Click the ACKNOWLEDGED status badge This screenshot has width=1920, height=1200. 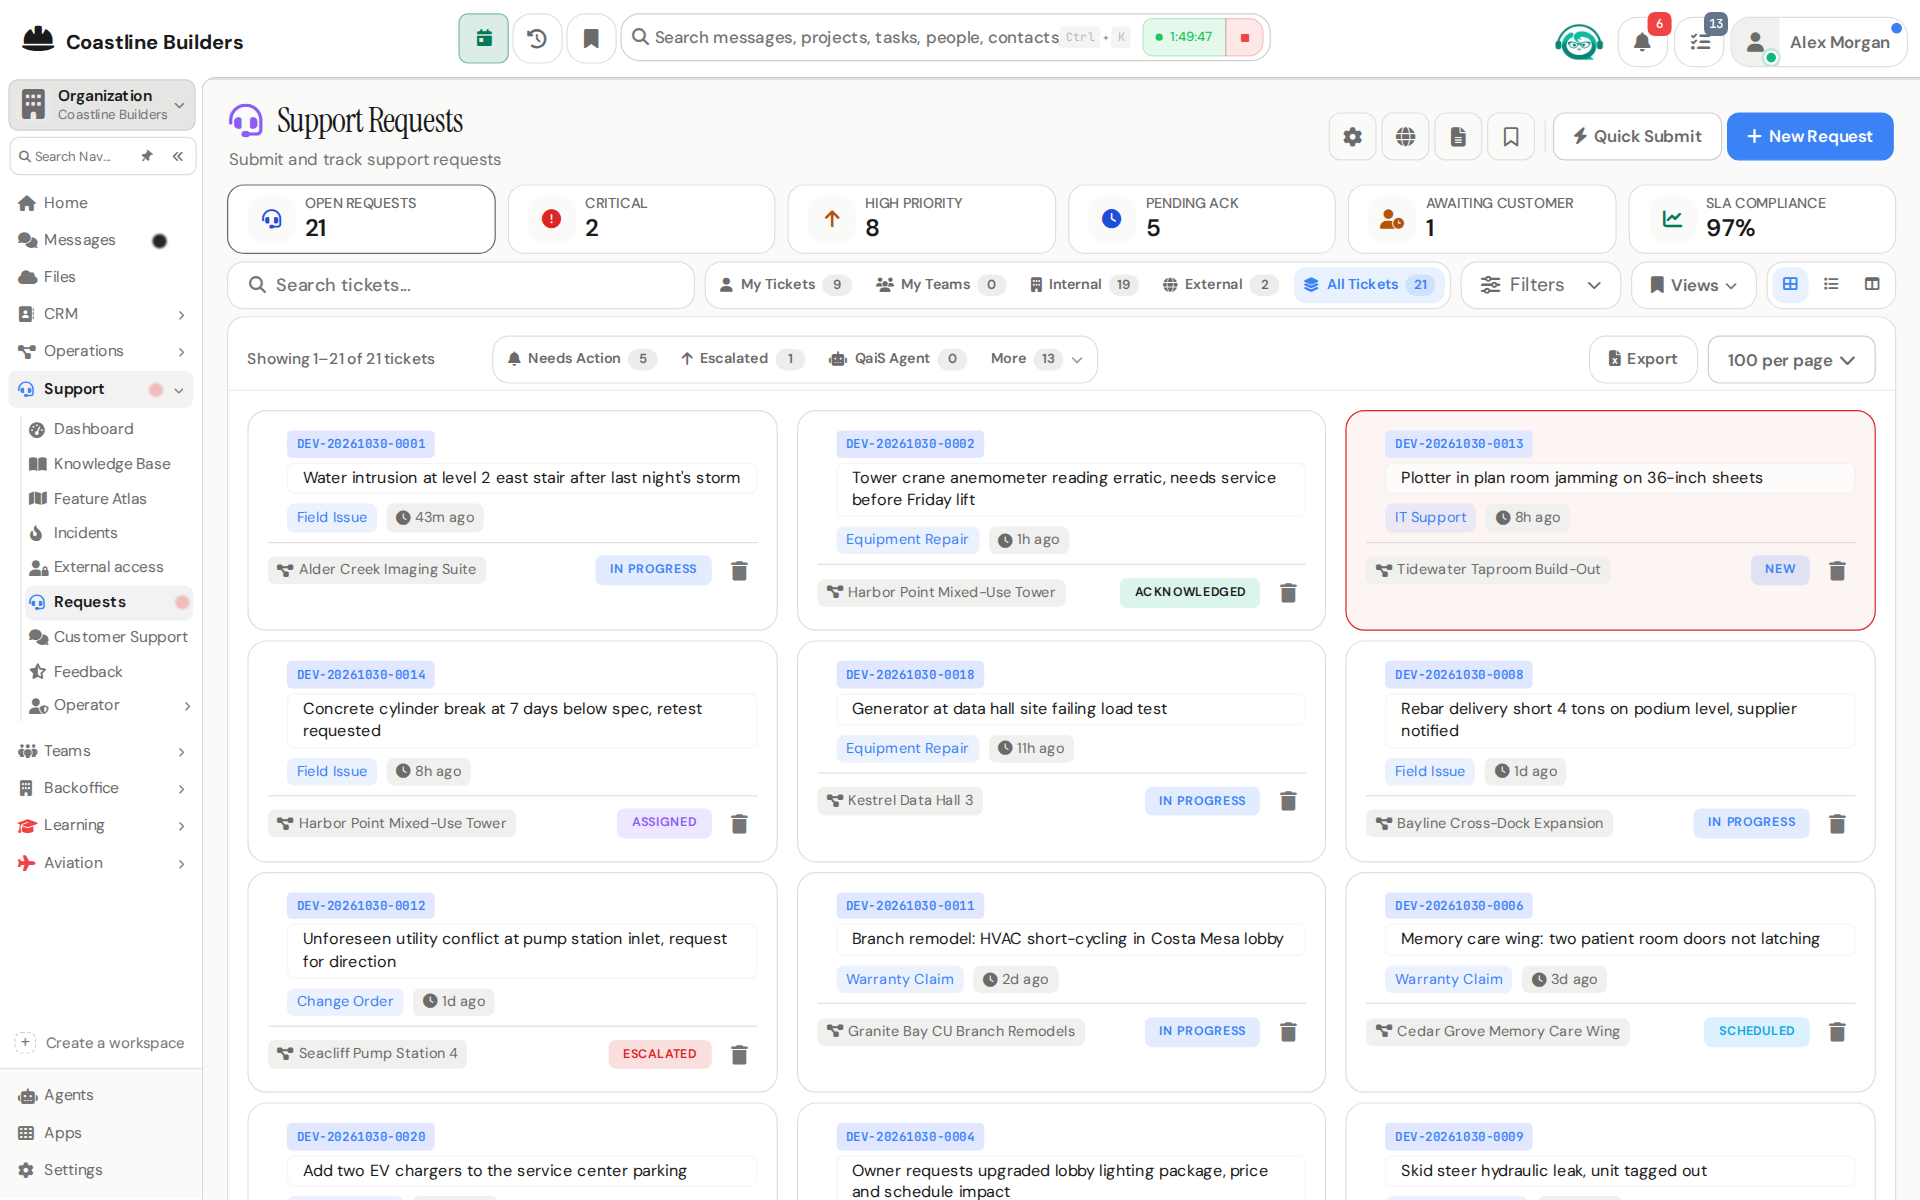tap(1190, 592)
